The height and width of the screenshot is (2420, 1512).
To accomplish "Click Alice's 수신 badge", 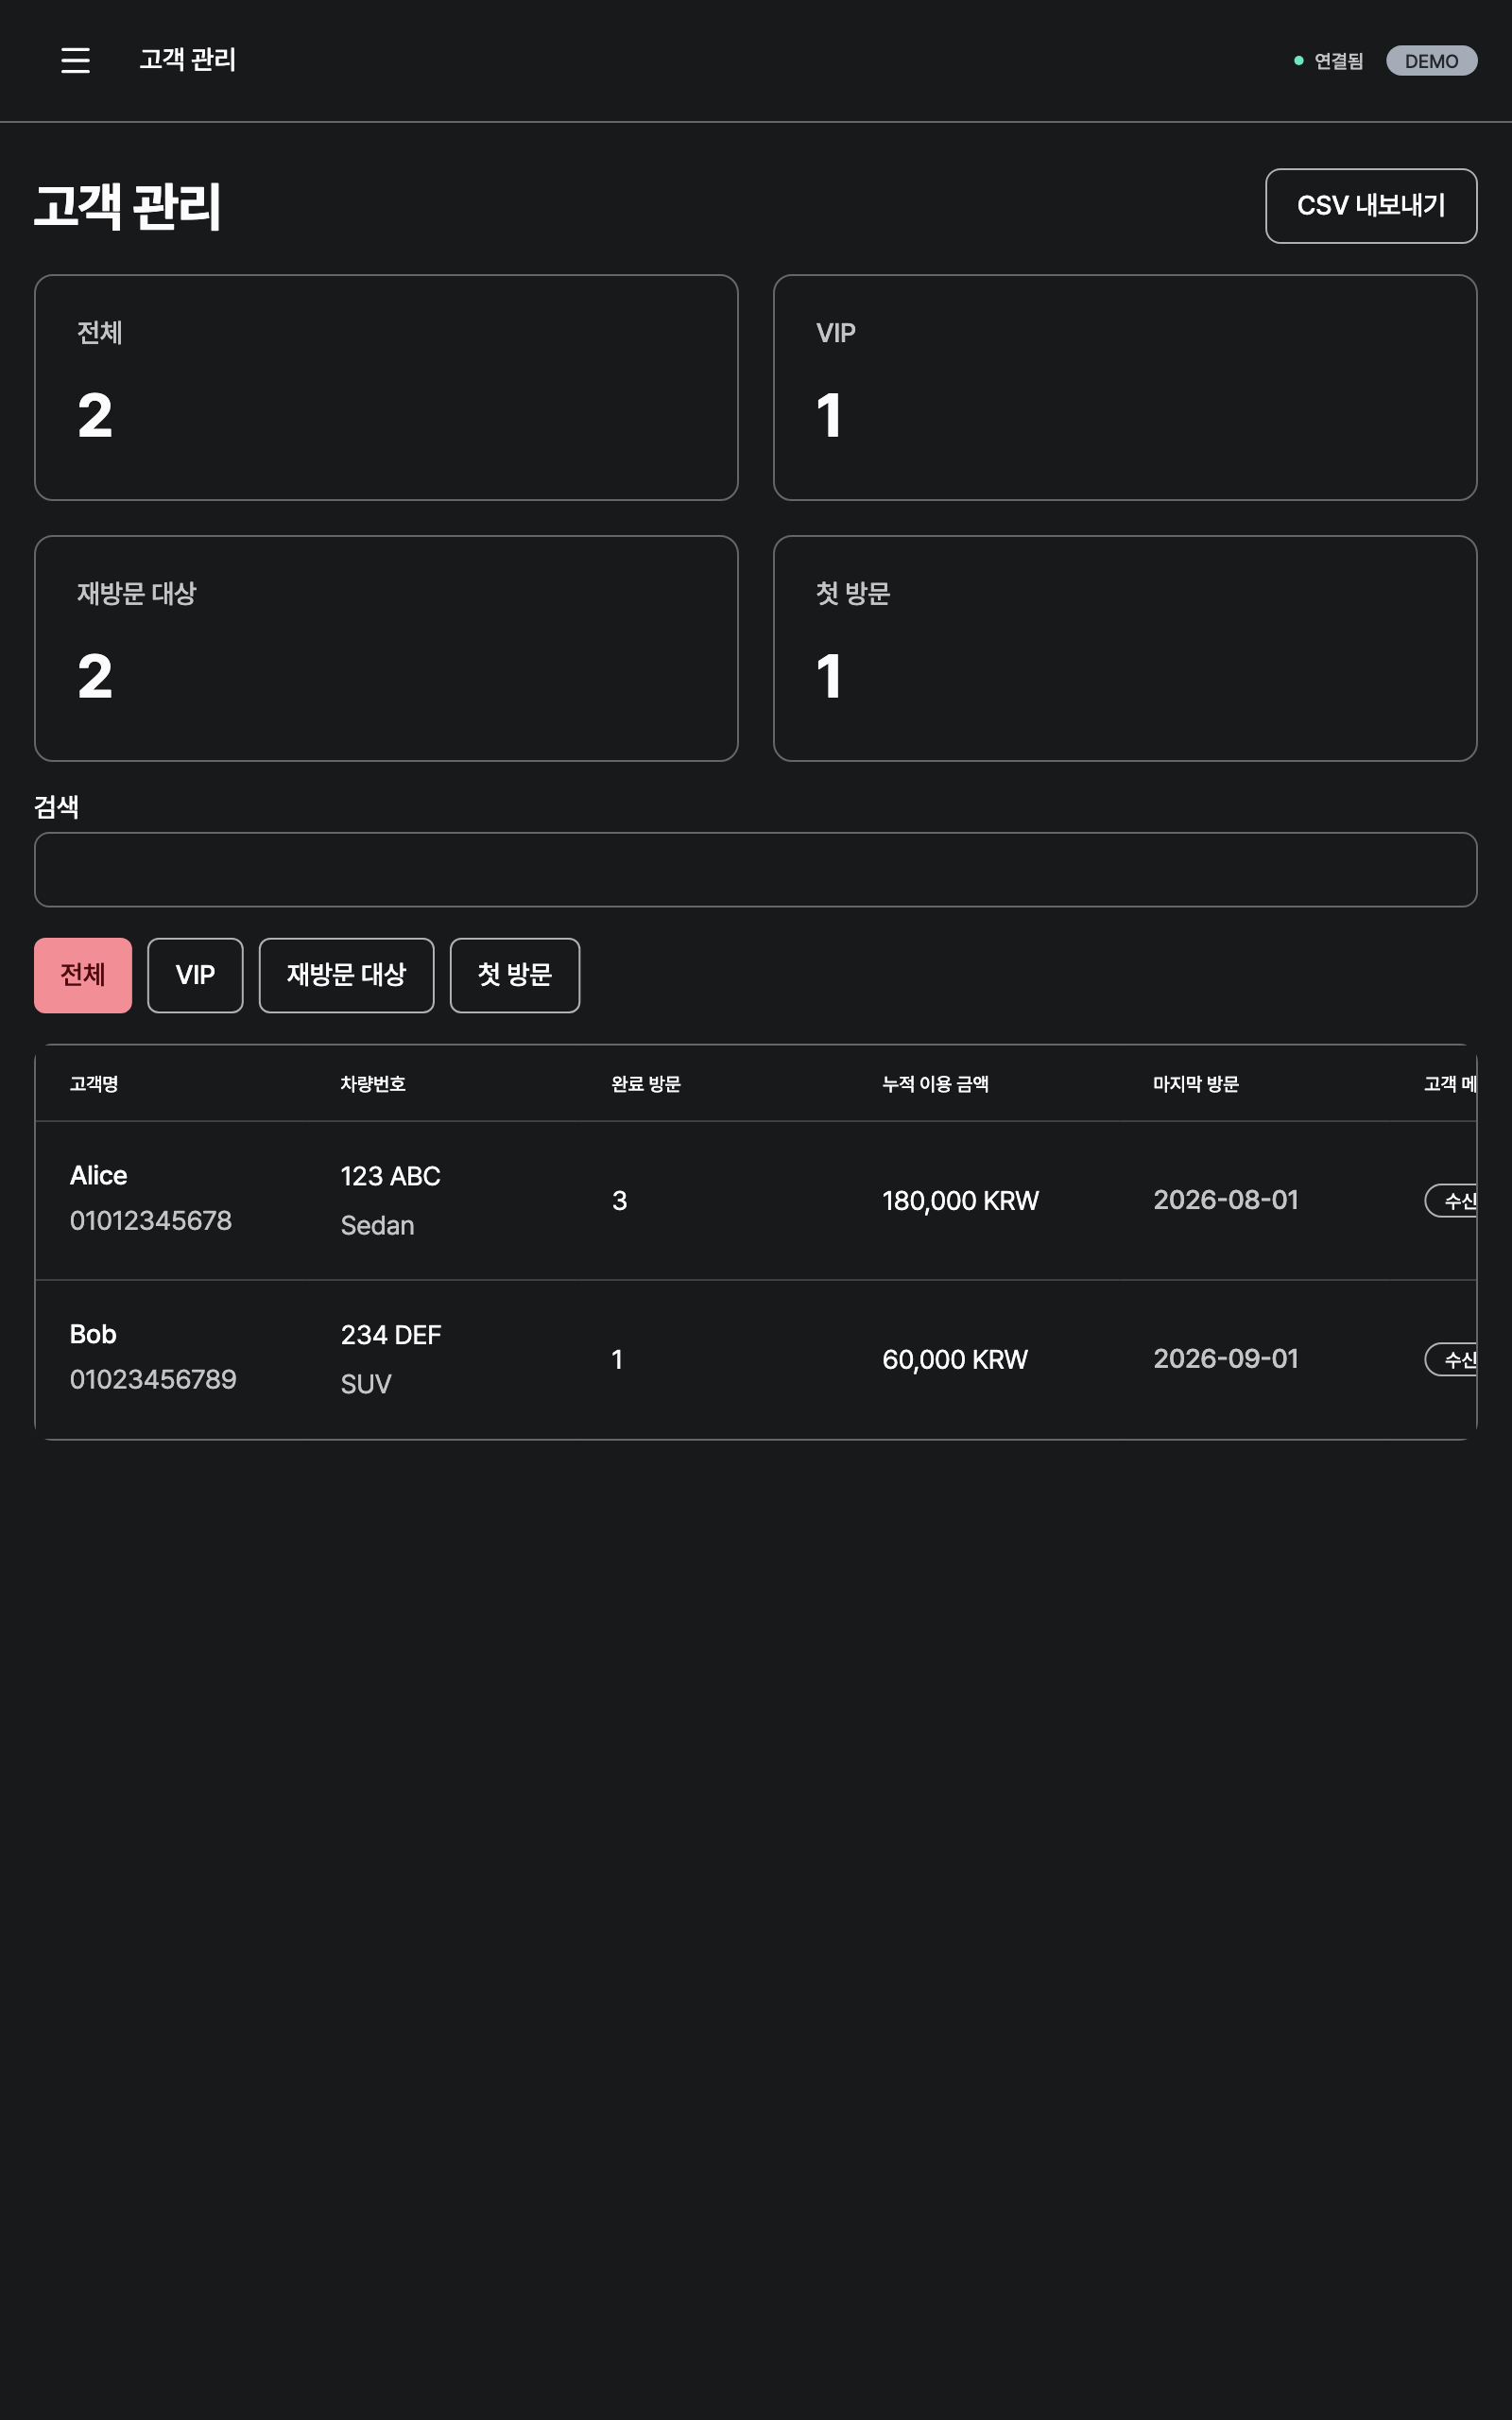I will click(1452, 1200).
